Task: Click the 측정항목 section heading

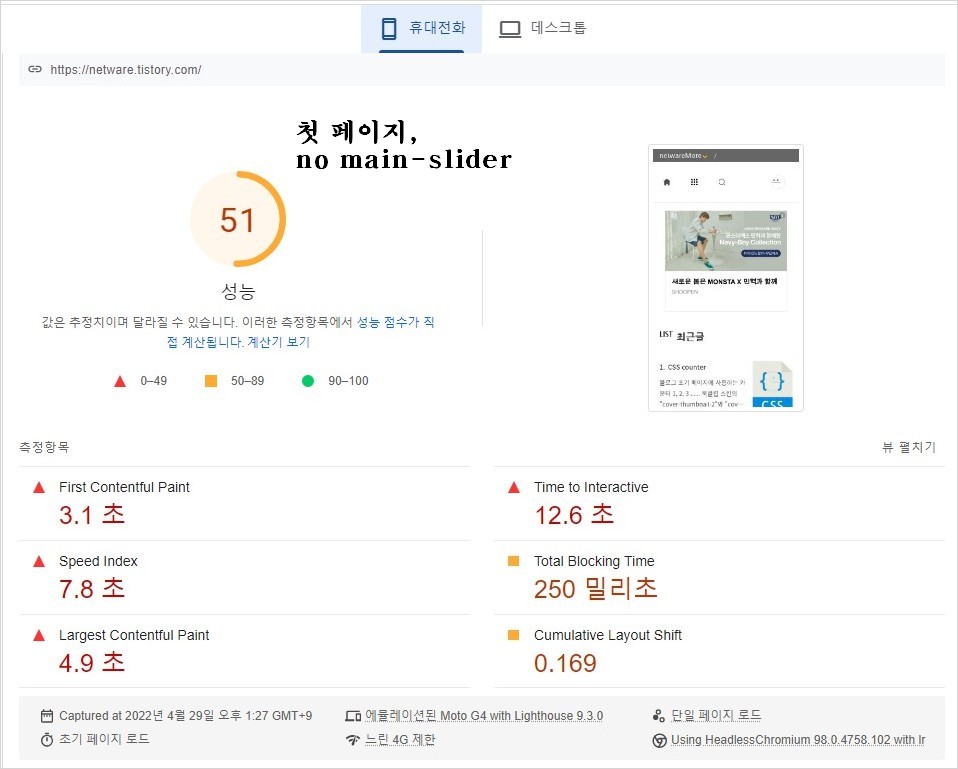Action: pyautogui.click(x=44, y=447)
